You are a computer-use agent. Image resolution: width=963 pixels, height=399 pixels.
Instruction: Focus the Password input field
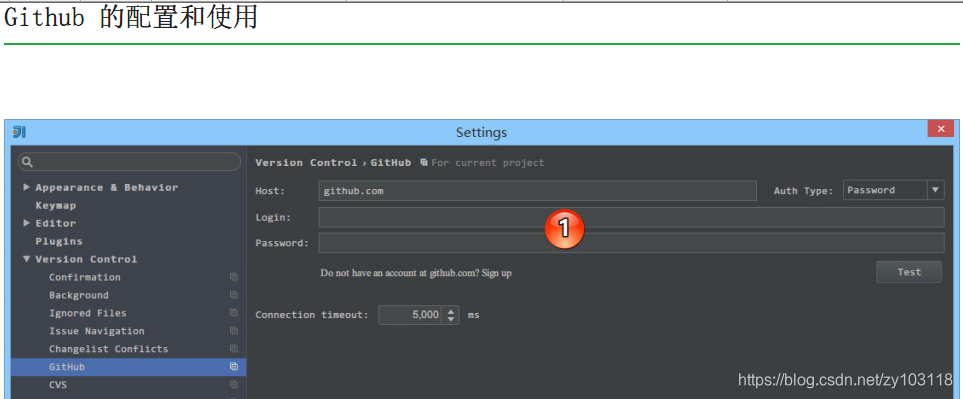click(x=631, y=242)
